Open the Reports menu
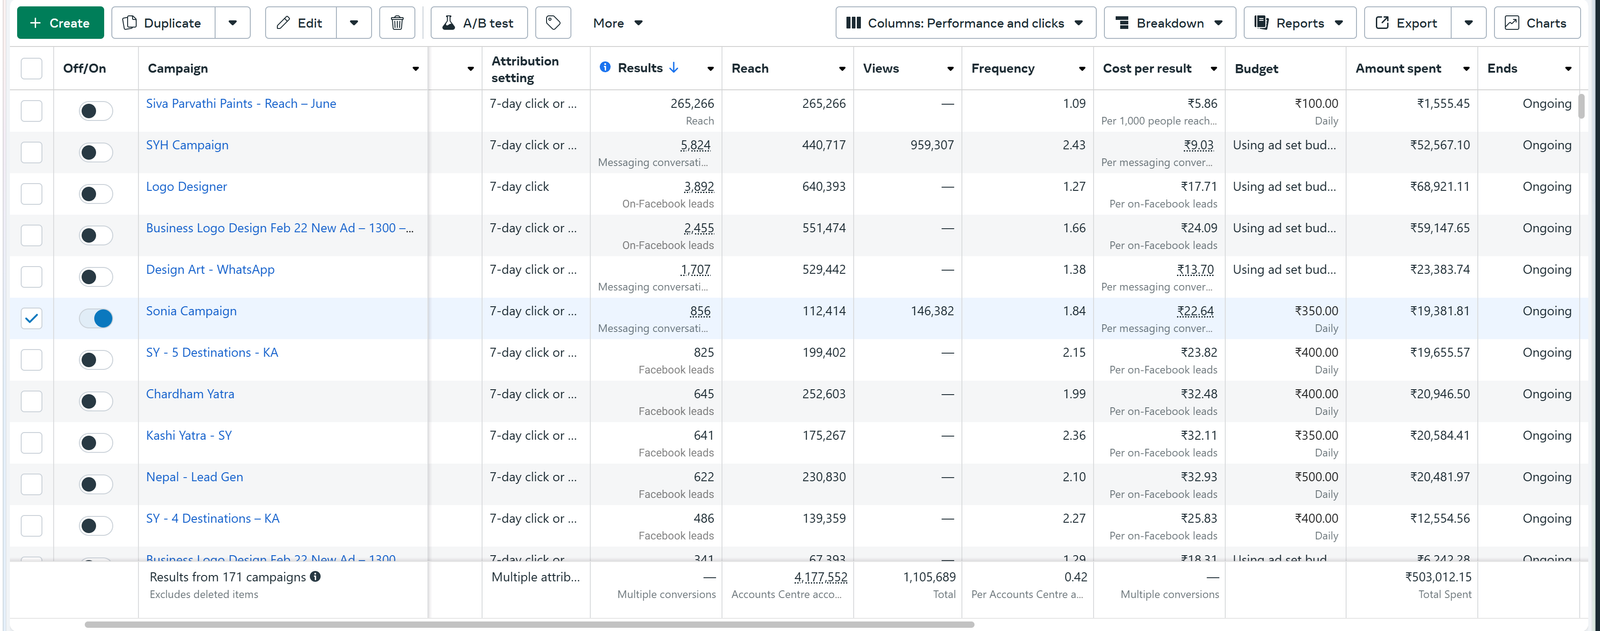Screen dimensions: 1600x631 coord(1299,23)
